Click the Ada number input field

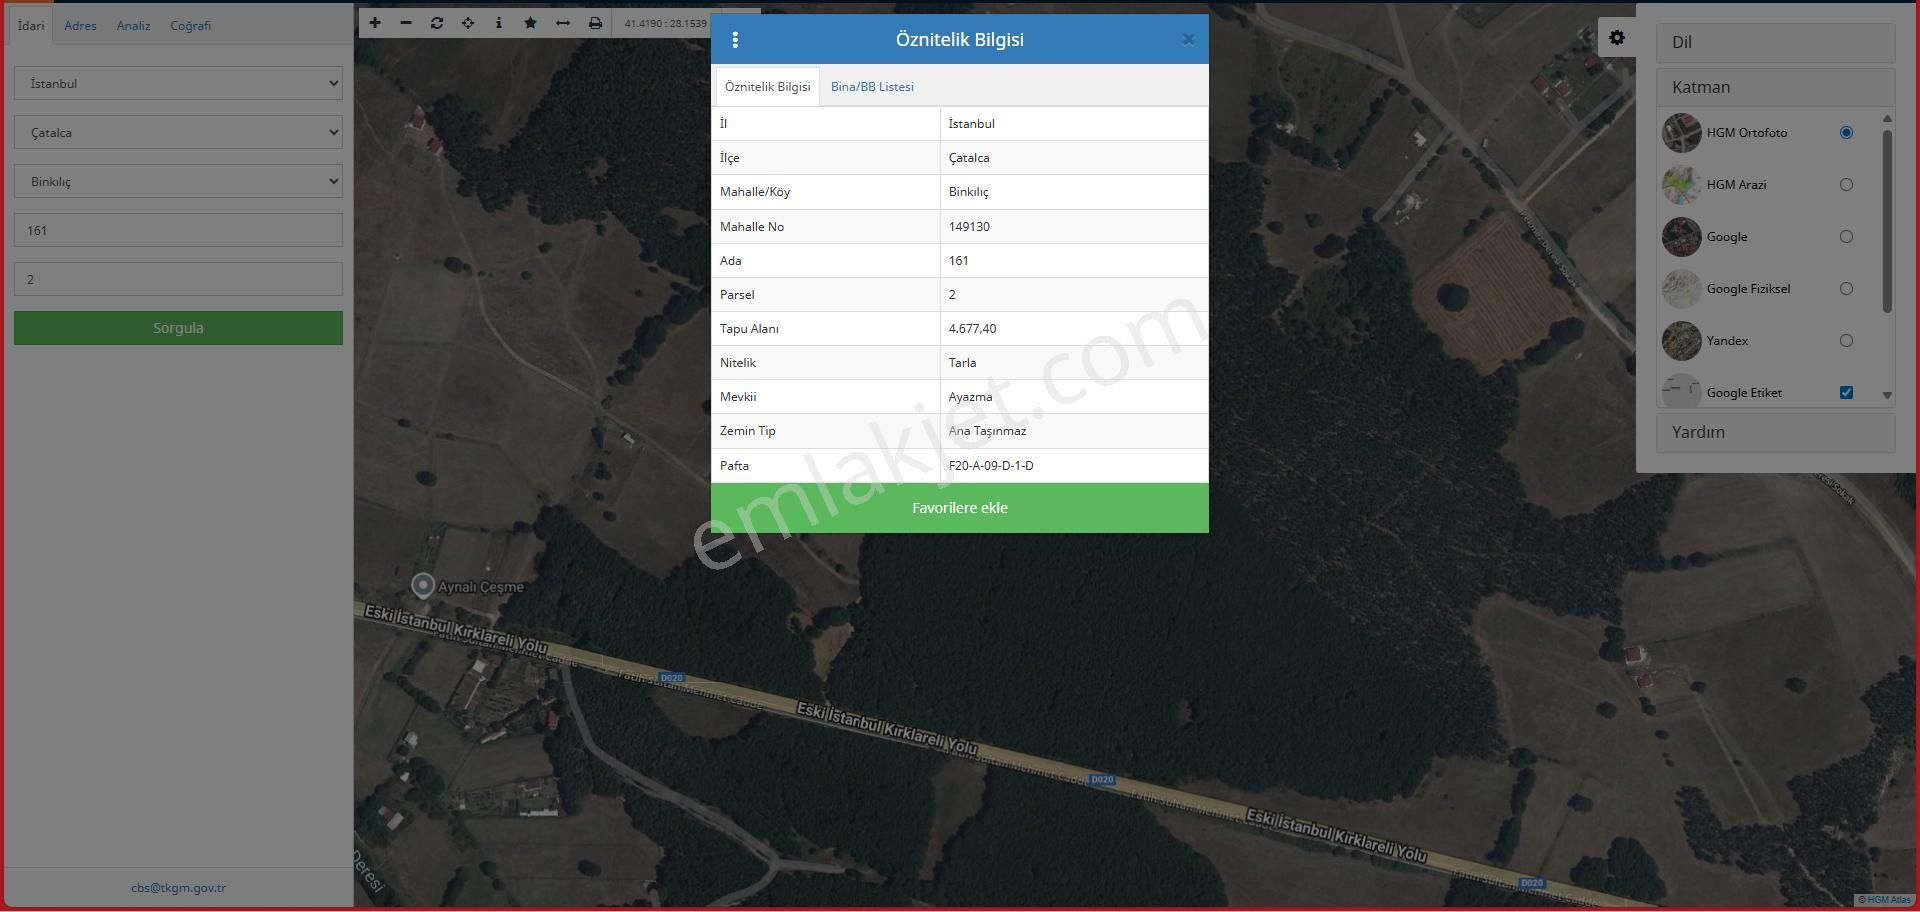click(178, 231)
